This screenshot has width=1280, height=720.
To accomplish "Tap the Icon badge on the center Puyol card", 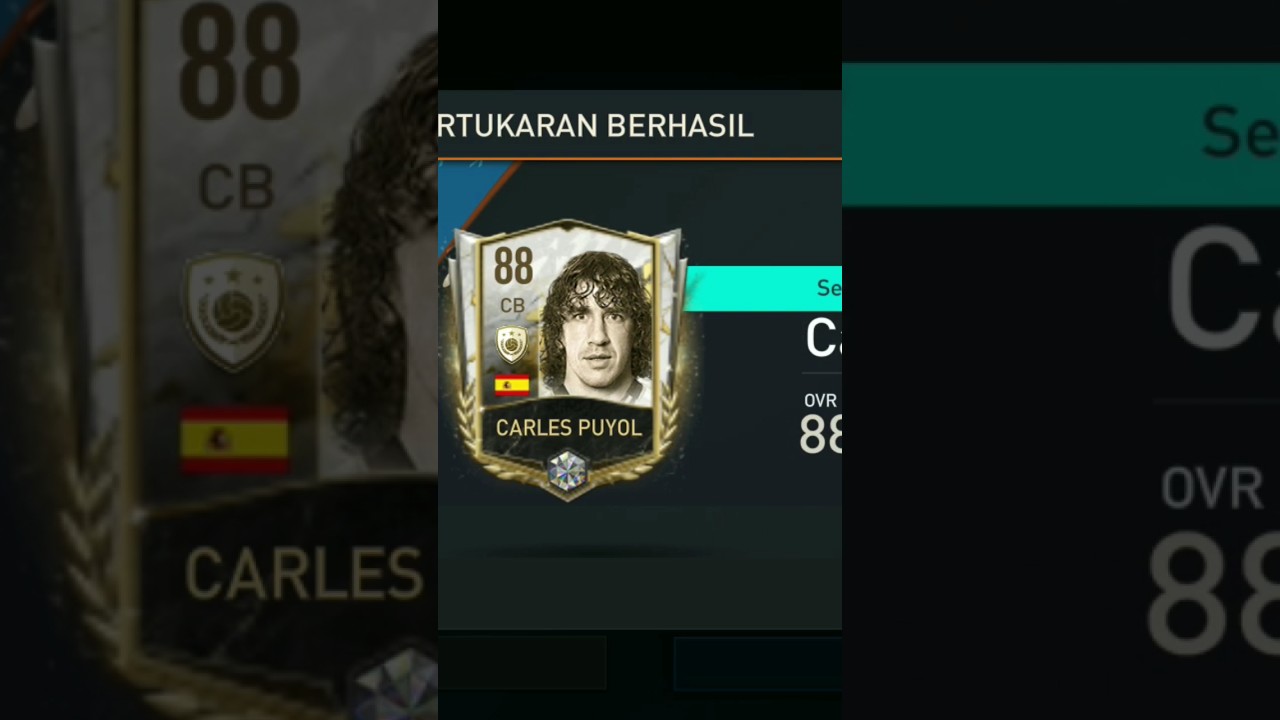I will click(512, 344).
